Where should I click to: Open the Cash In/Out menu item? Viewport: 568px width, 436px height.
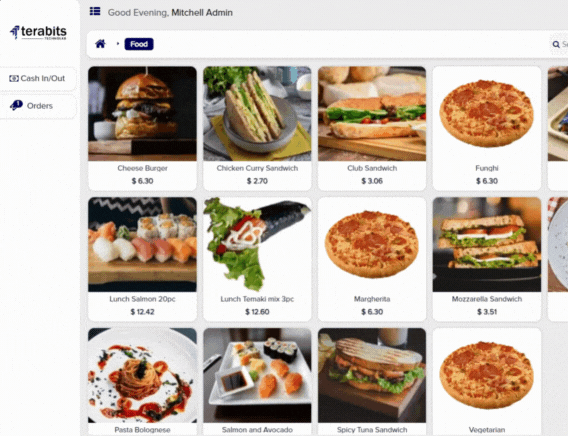37,78
